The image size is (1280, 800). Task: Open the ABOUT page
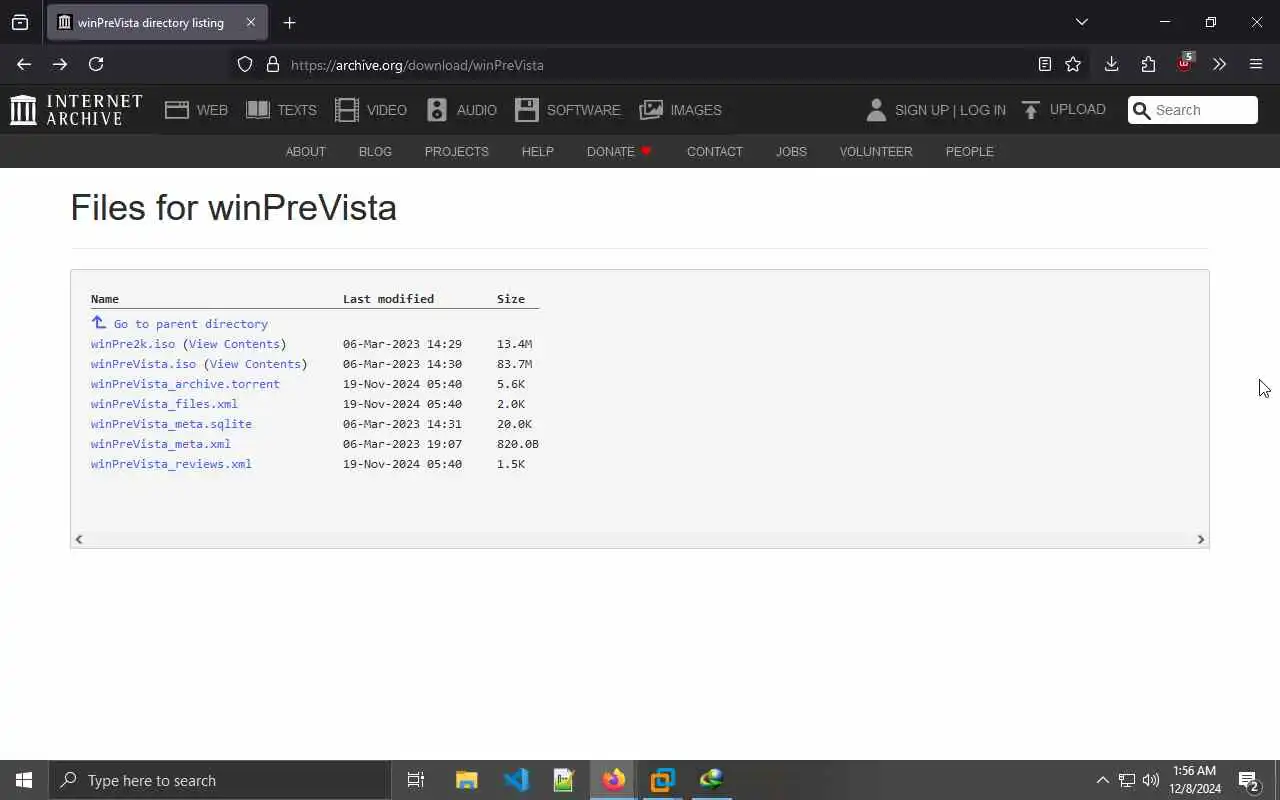click(x=306, y=152)
